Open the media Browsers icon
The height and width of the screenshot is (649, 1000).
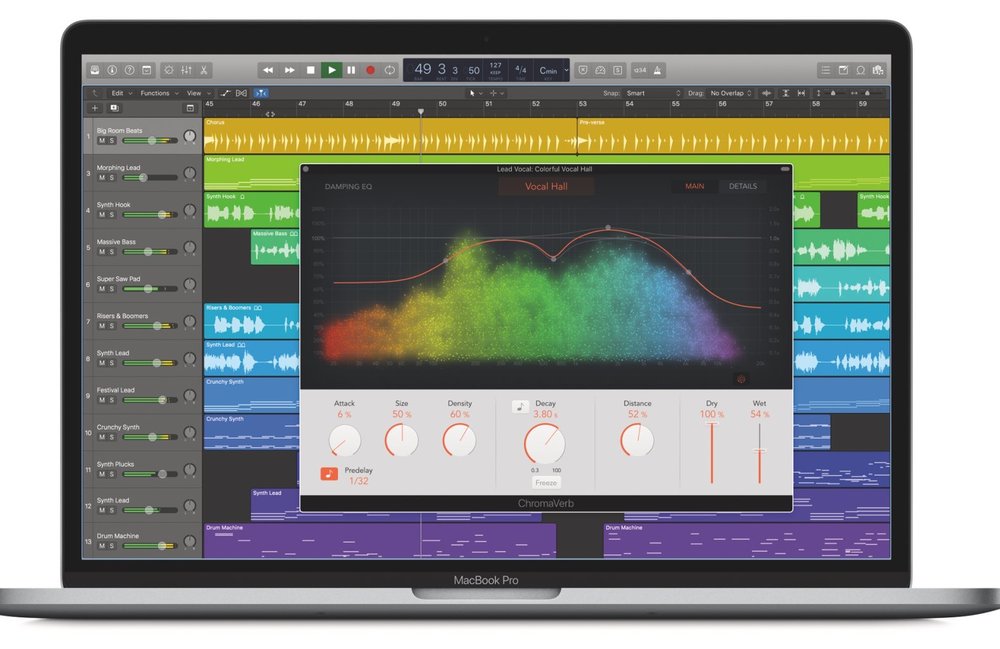click(878, 70)
